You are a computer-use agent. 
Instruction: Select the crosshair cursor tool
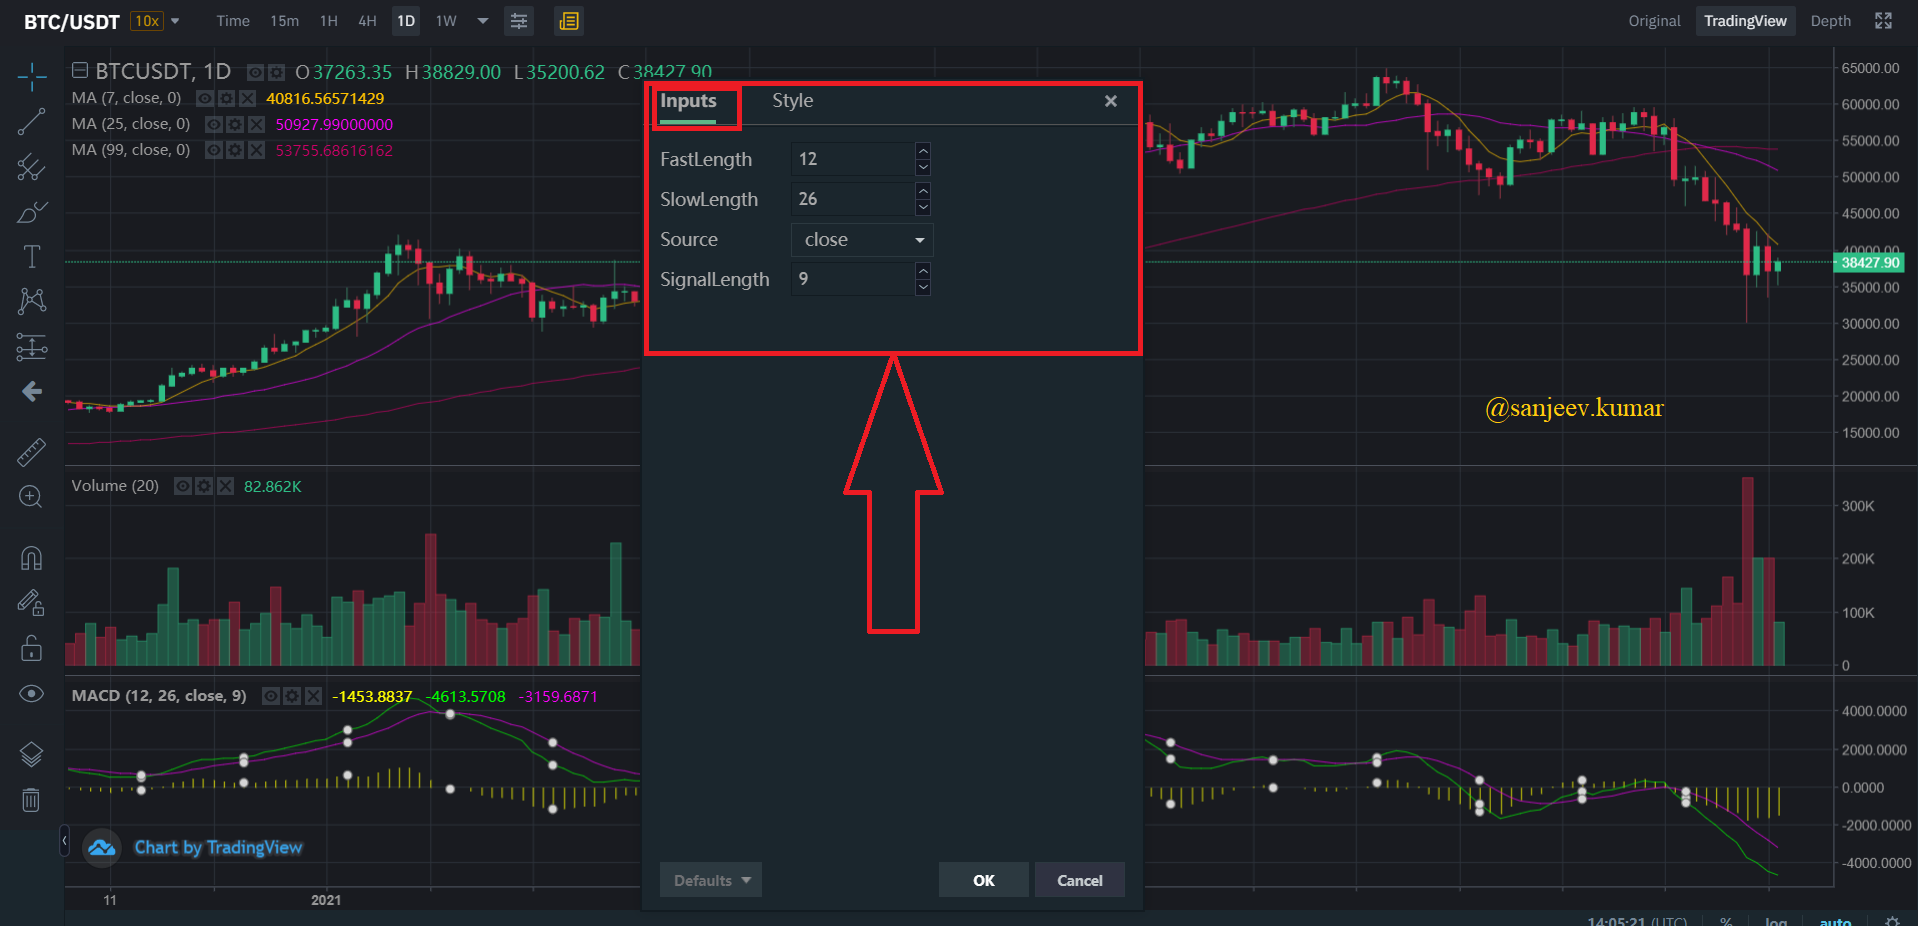coord(31,76)
